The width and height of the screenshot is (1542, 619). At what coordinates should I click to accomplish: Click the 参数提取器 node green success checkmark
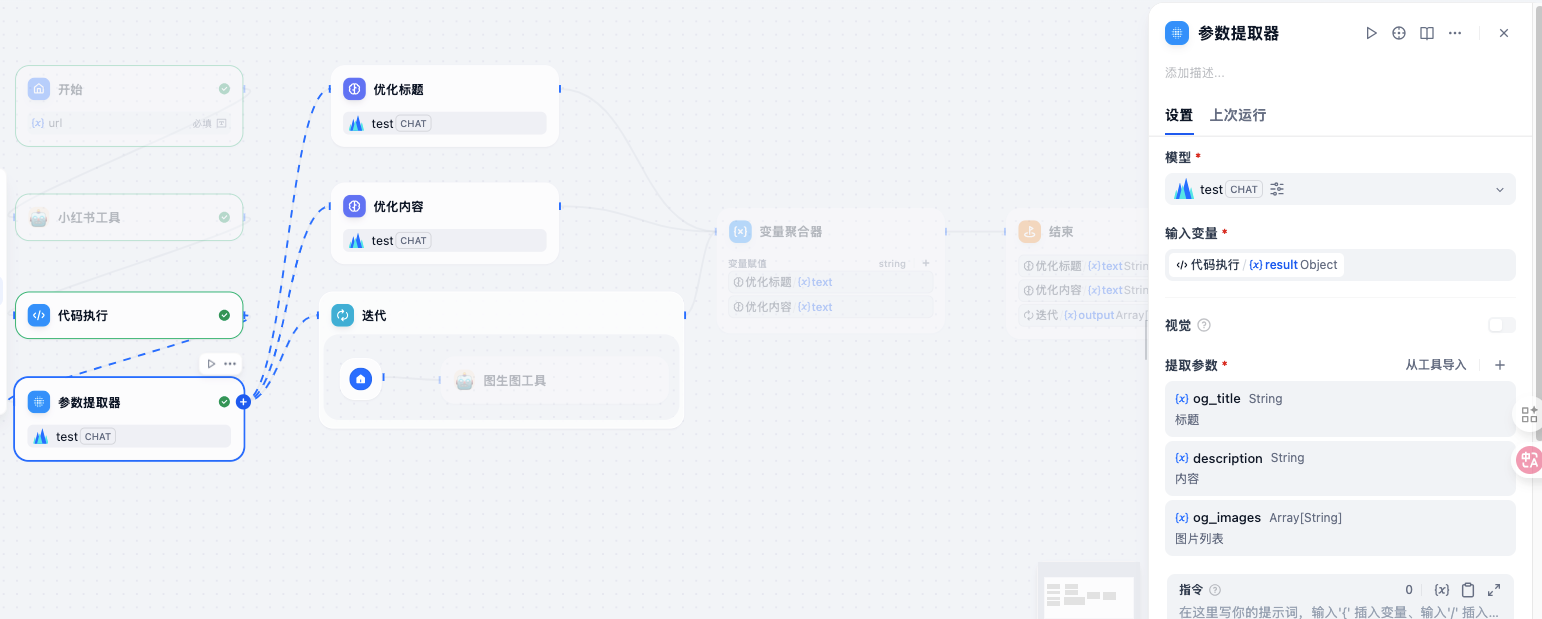[x=224, y=402]
